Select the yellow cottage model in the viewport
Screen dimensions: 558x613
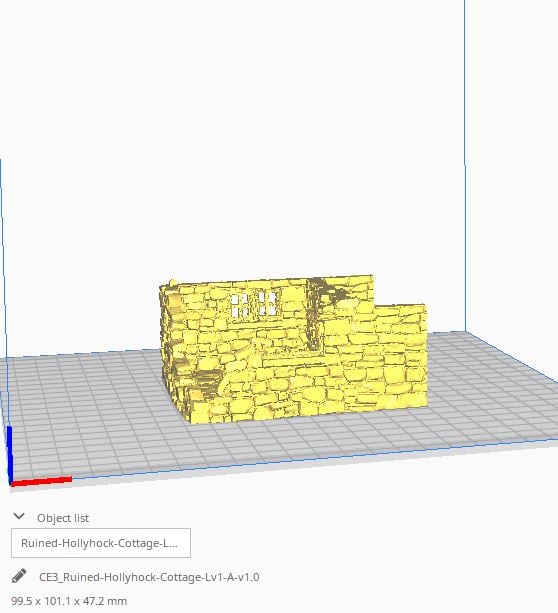[293, 349]
